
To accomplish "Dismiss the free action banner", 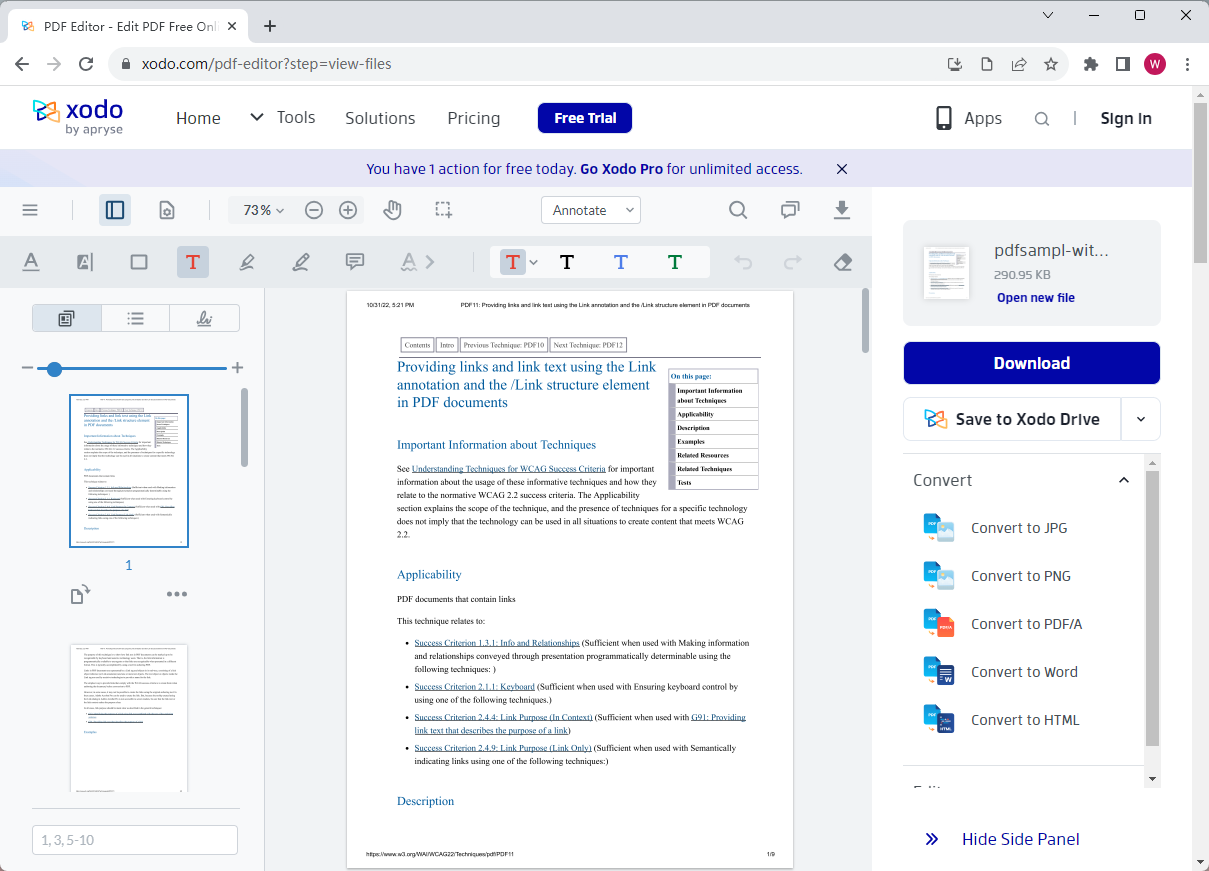I will pos(842,169).
